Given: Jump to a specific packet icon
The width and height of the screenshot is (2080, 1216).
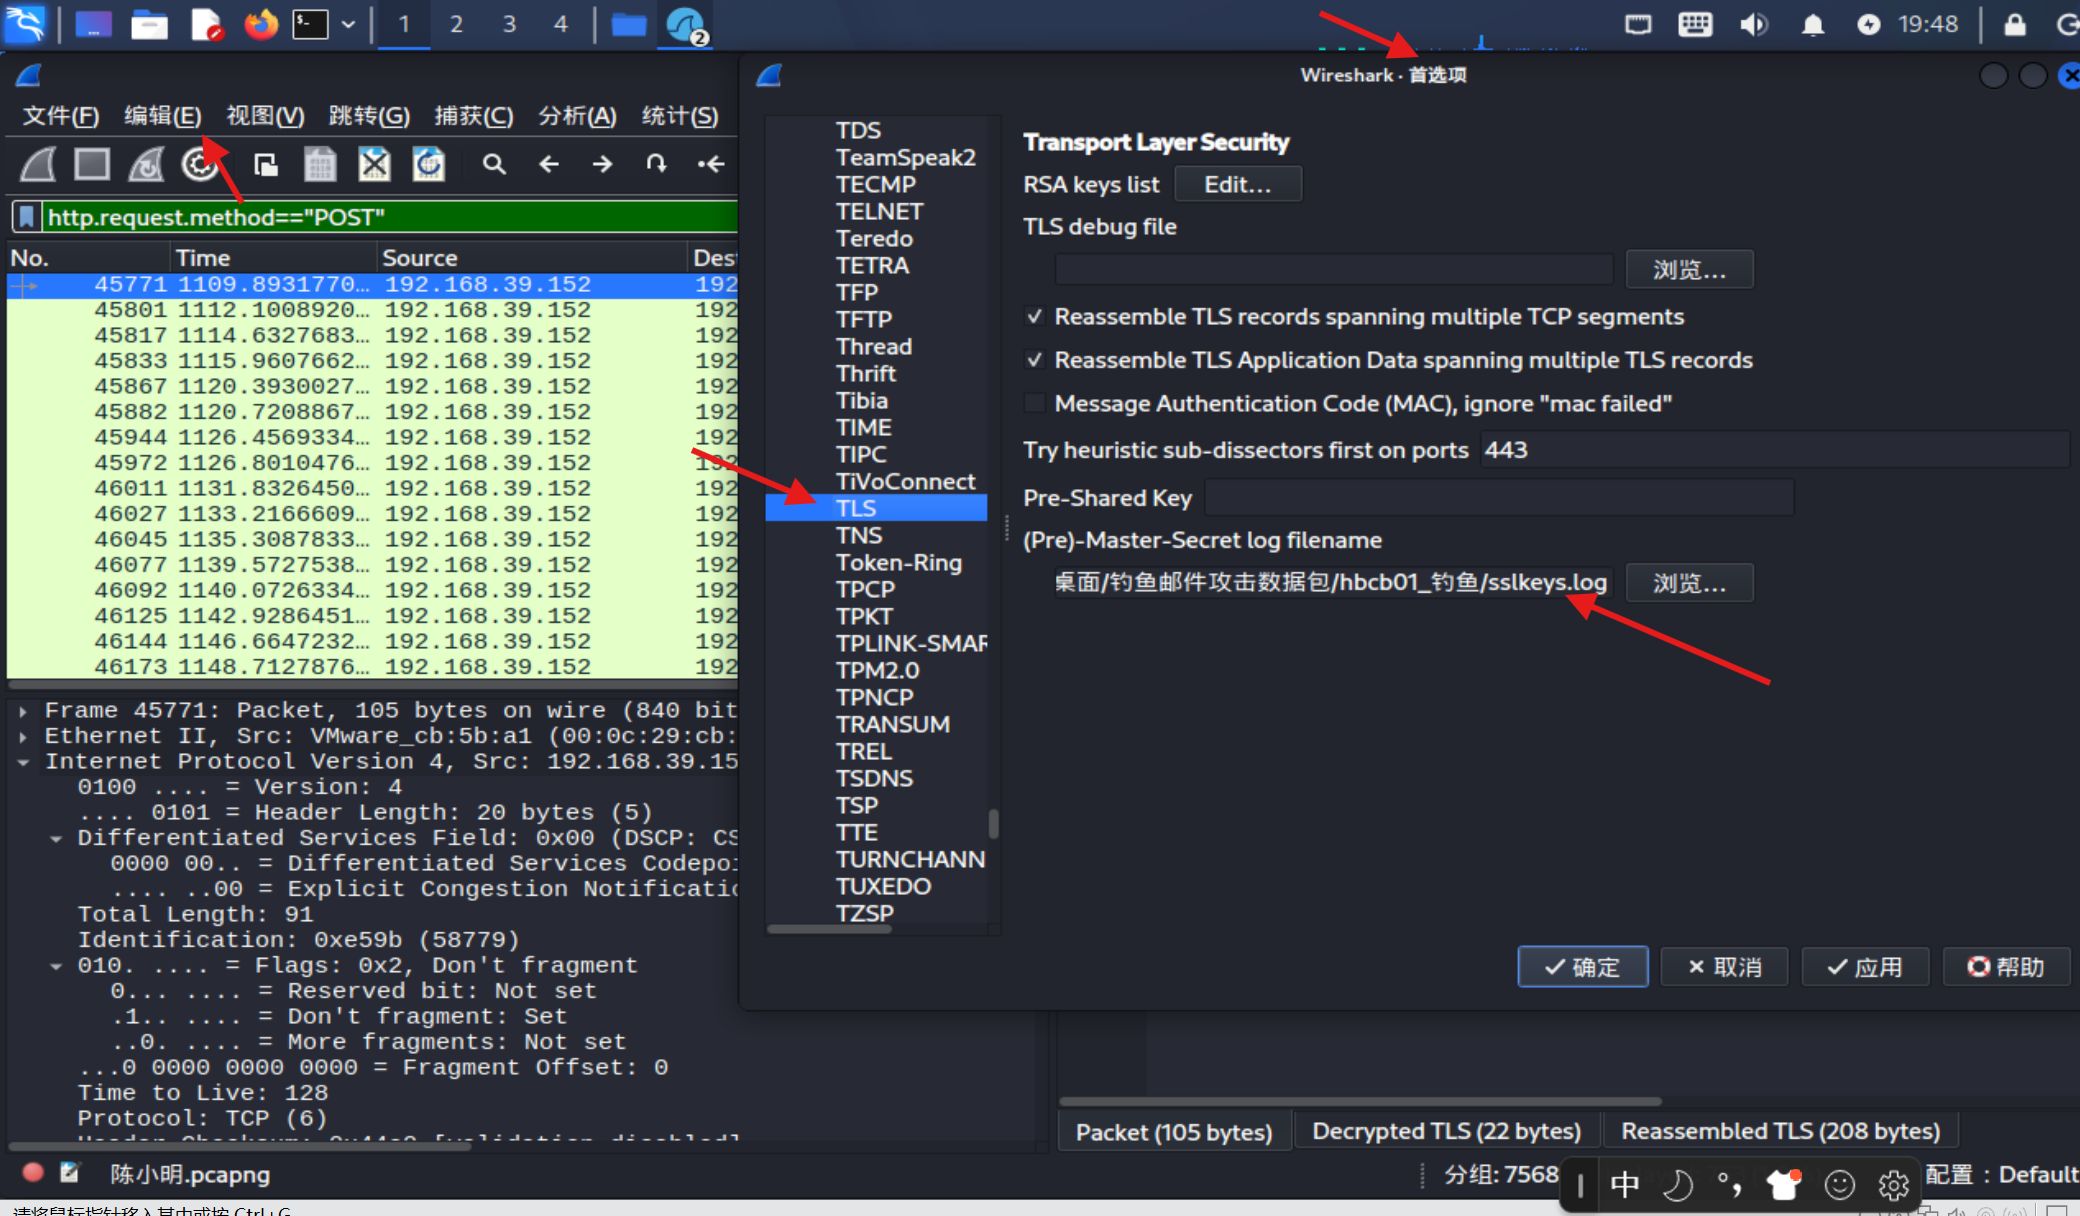Looking at the screenshot, I should pos(656,164).
